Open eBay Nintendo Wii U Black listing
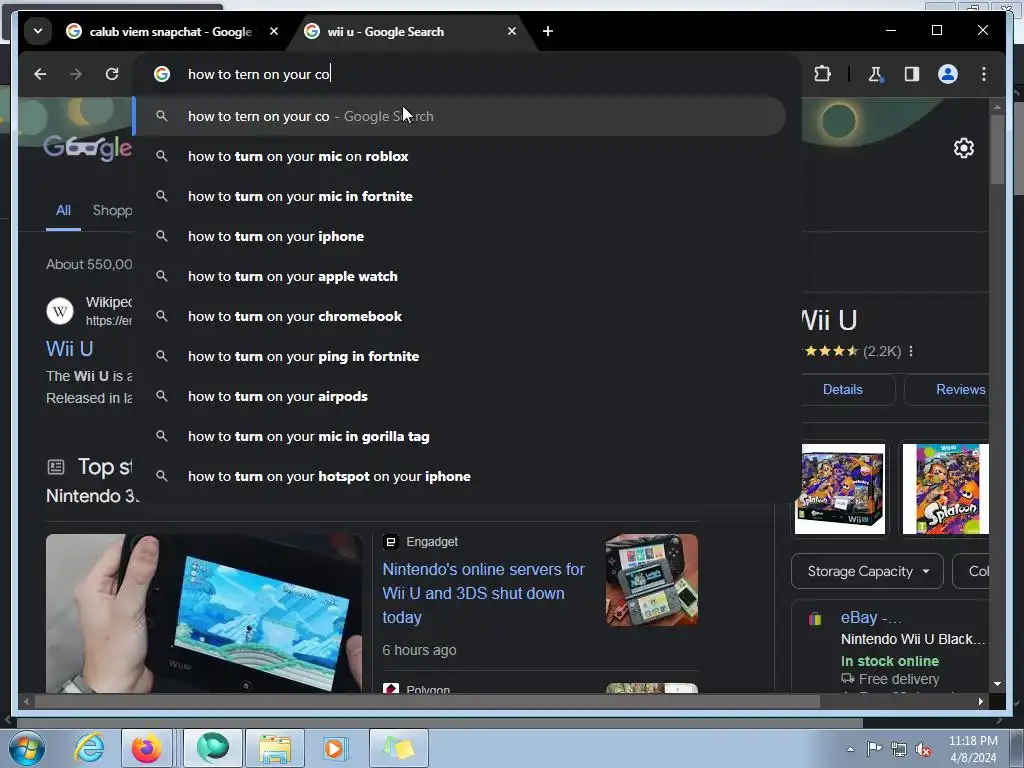Screen dimensions: 1024x768 point(912,639)
